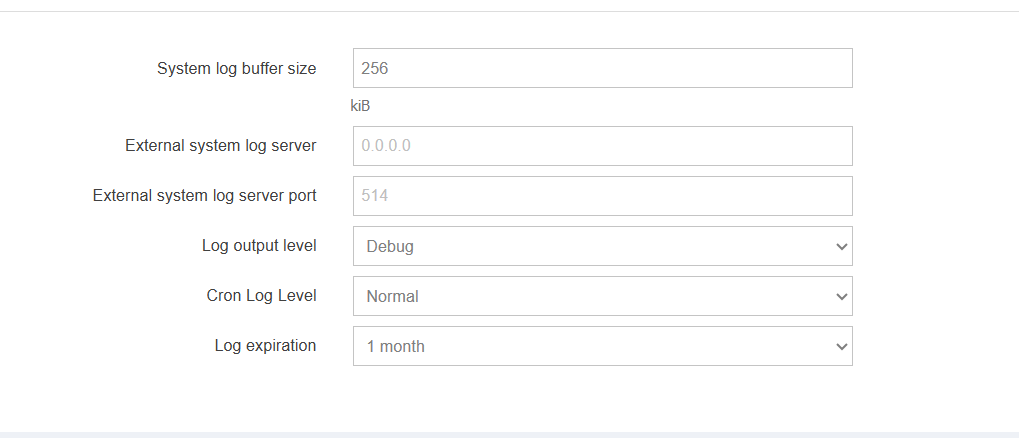Click the 256 value in buffer size
The image size is (1019, 438).
[375, 69]
